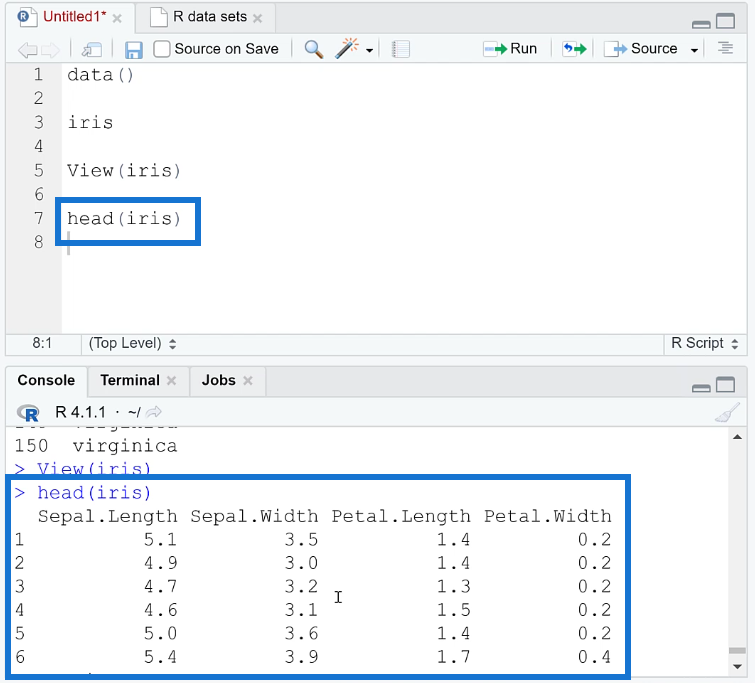The image size is (755, 683).
Task: Re-run the previous code region icon
Action: pos(574,49)
